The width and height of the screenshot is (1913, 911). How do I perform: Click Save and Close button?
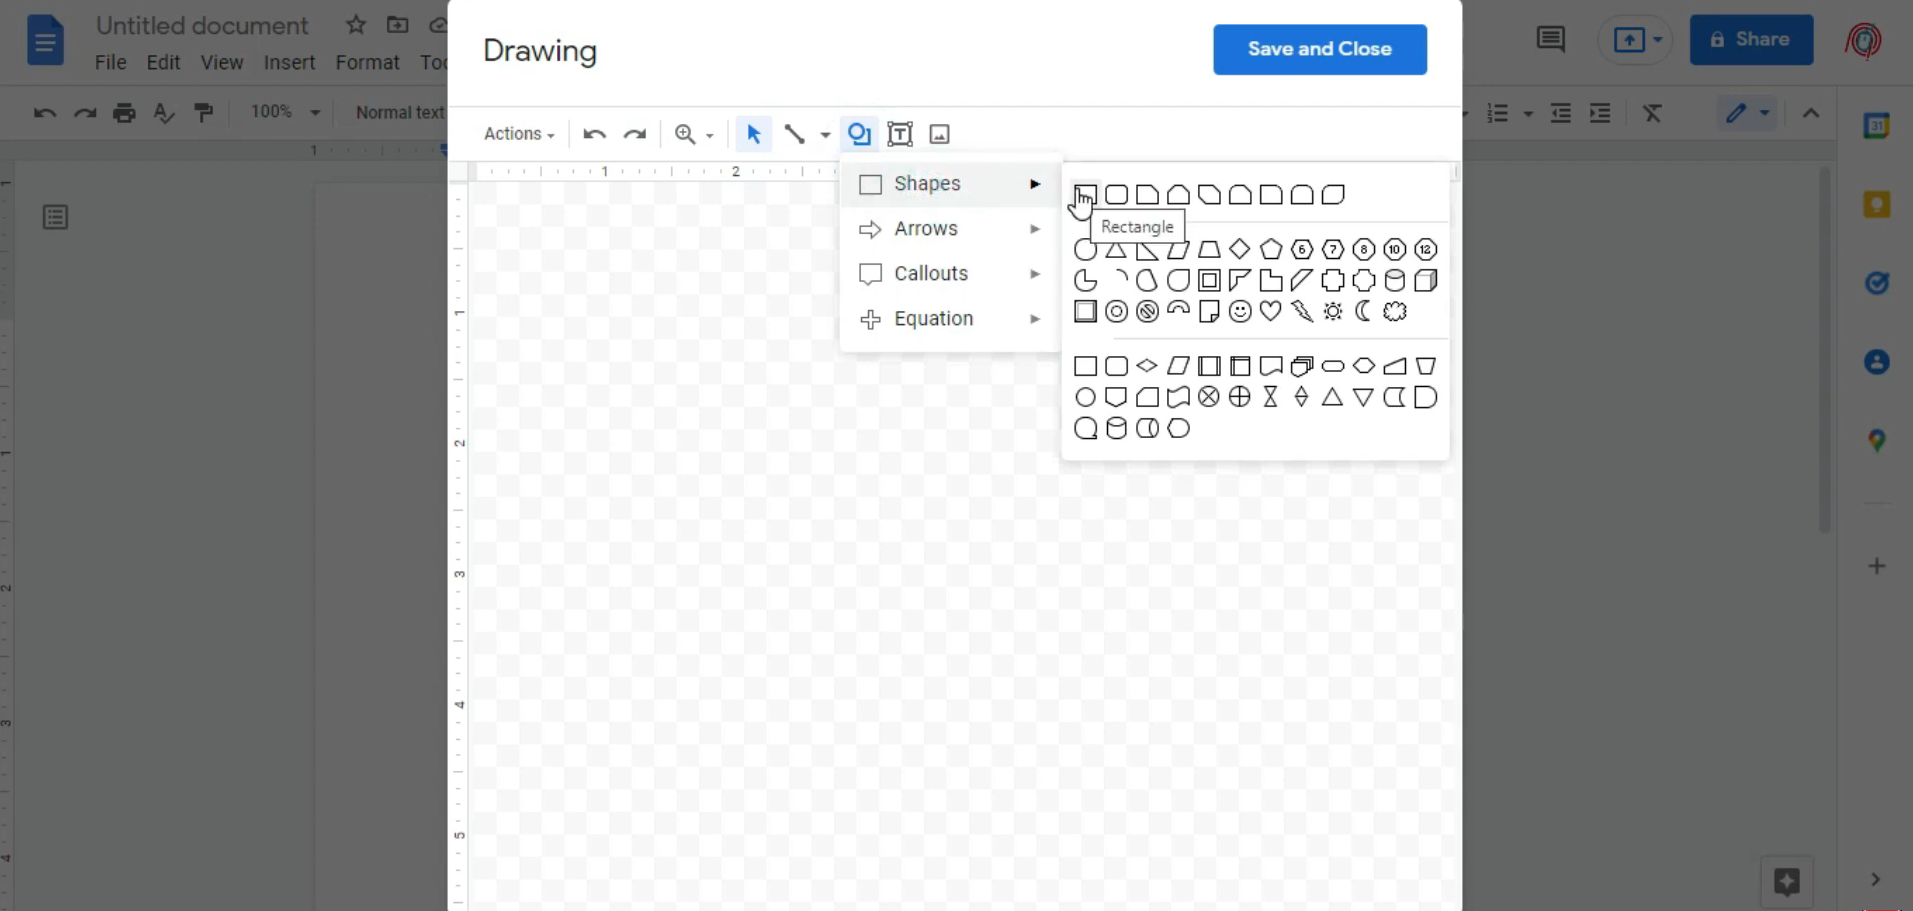[x=1320, y=49]
